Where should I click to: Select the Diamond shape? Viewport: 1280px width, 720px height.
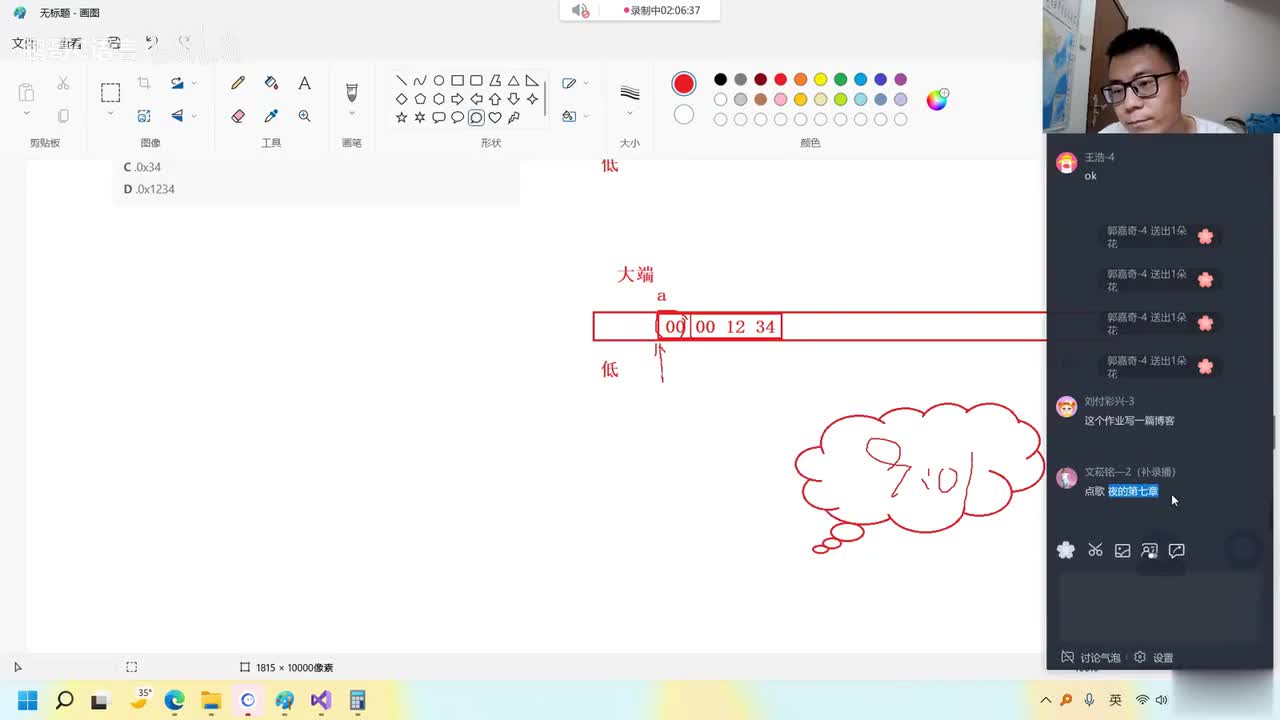click(401, 99)
